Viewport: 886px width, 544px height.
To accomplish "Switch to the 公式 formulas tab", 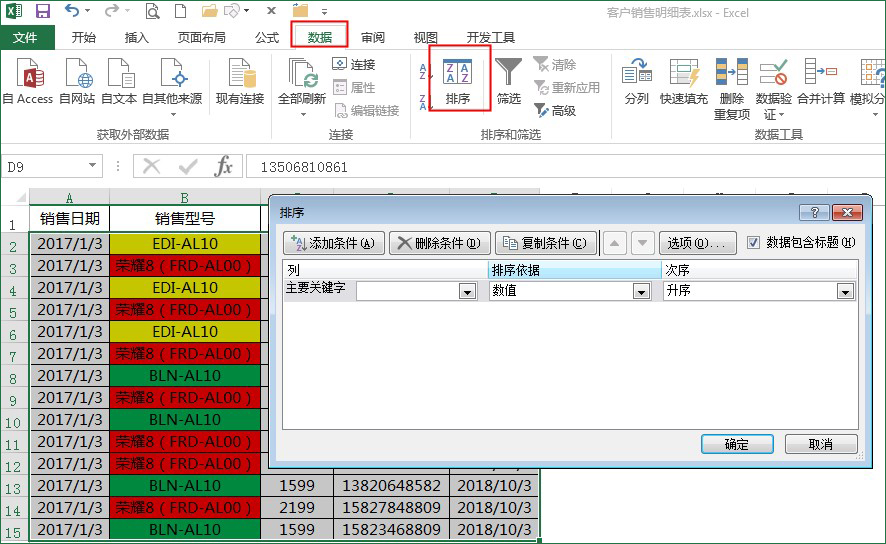I will 267,38.
